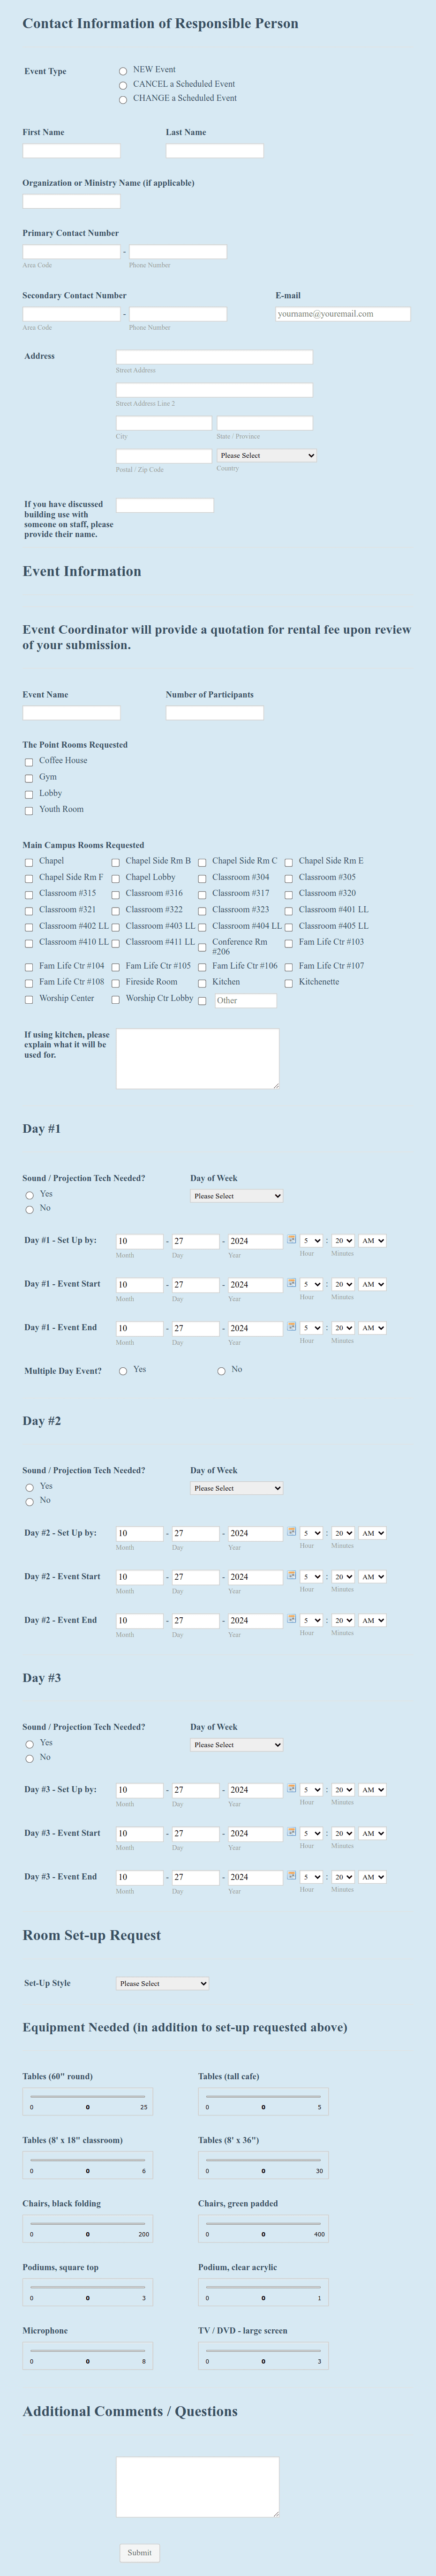
Task: Select the NEW Event radio button
Action: point(122,71)
